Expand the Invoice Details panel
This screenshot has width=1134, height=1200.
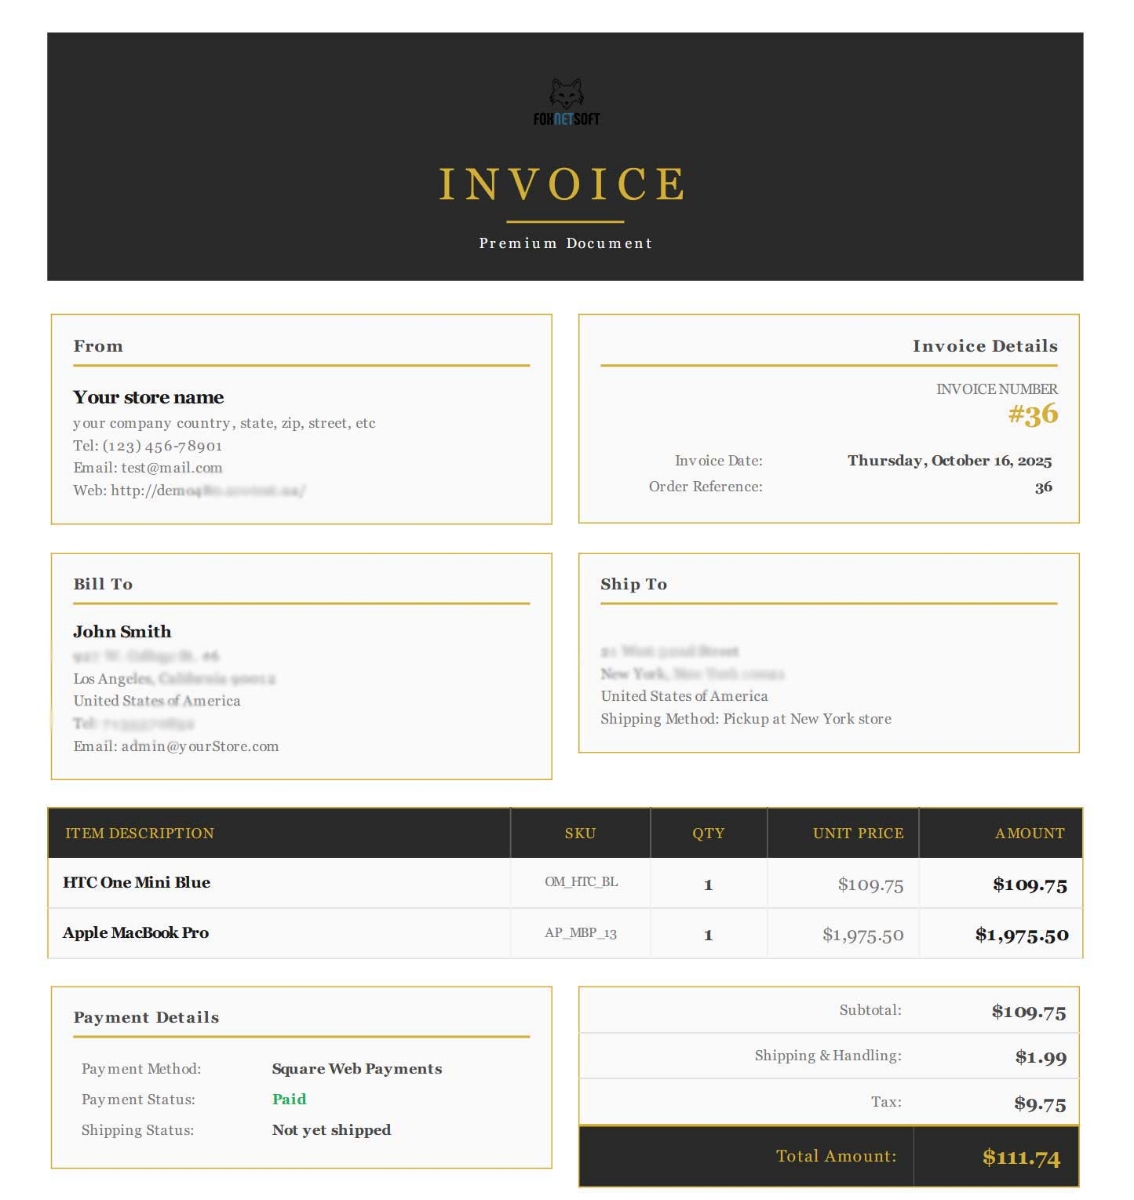tap(985, 346)
